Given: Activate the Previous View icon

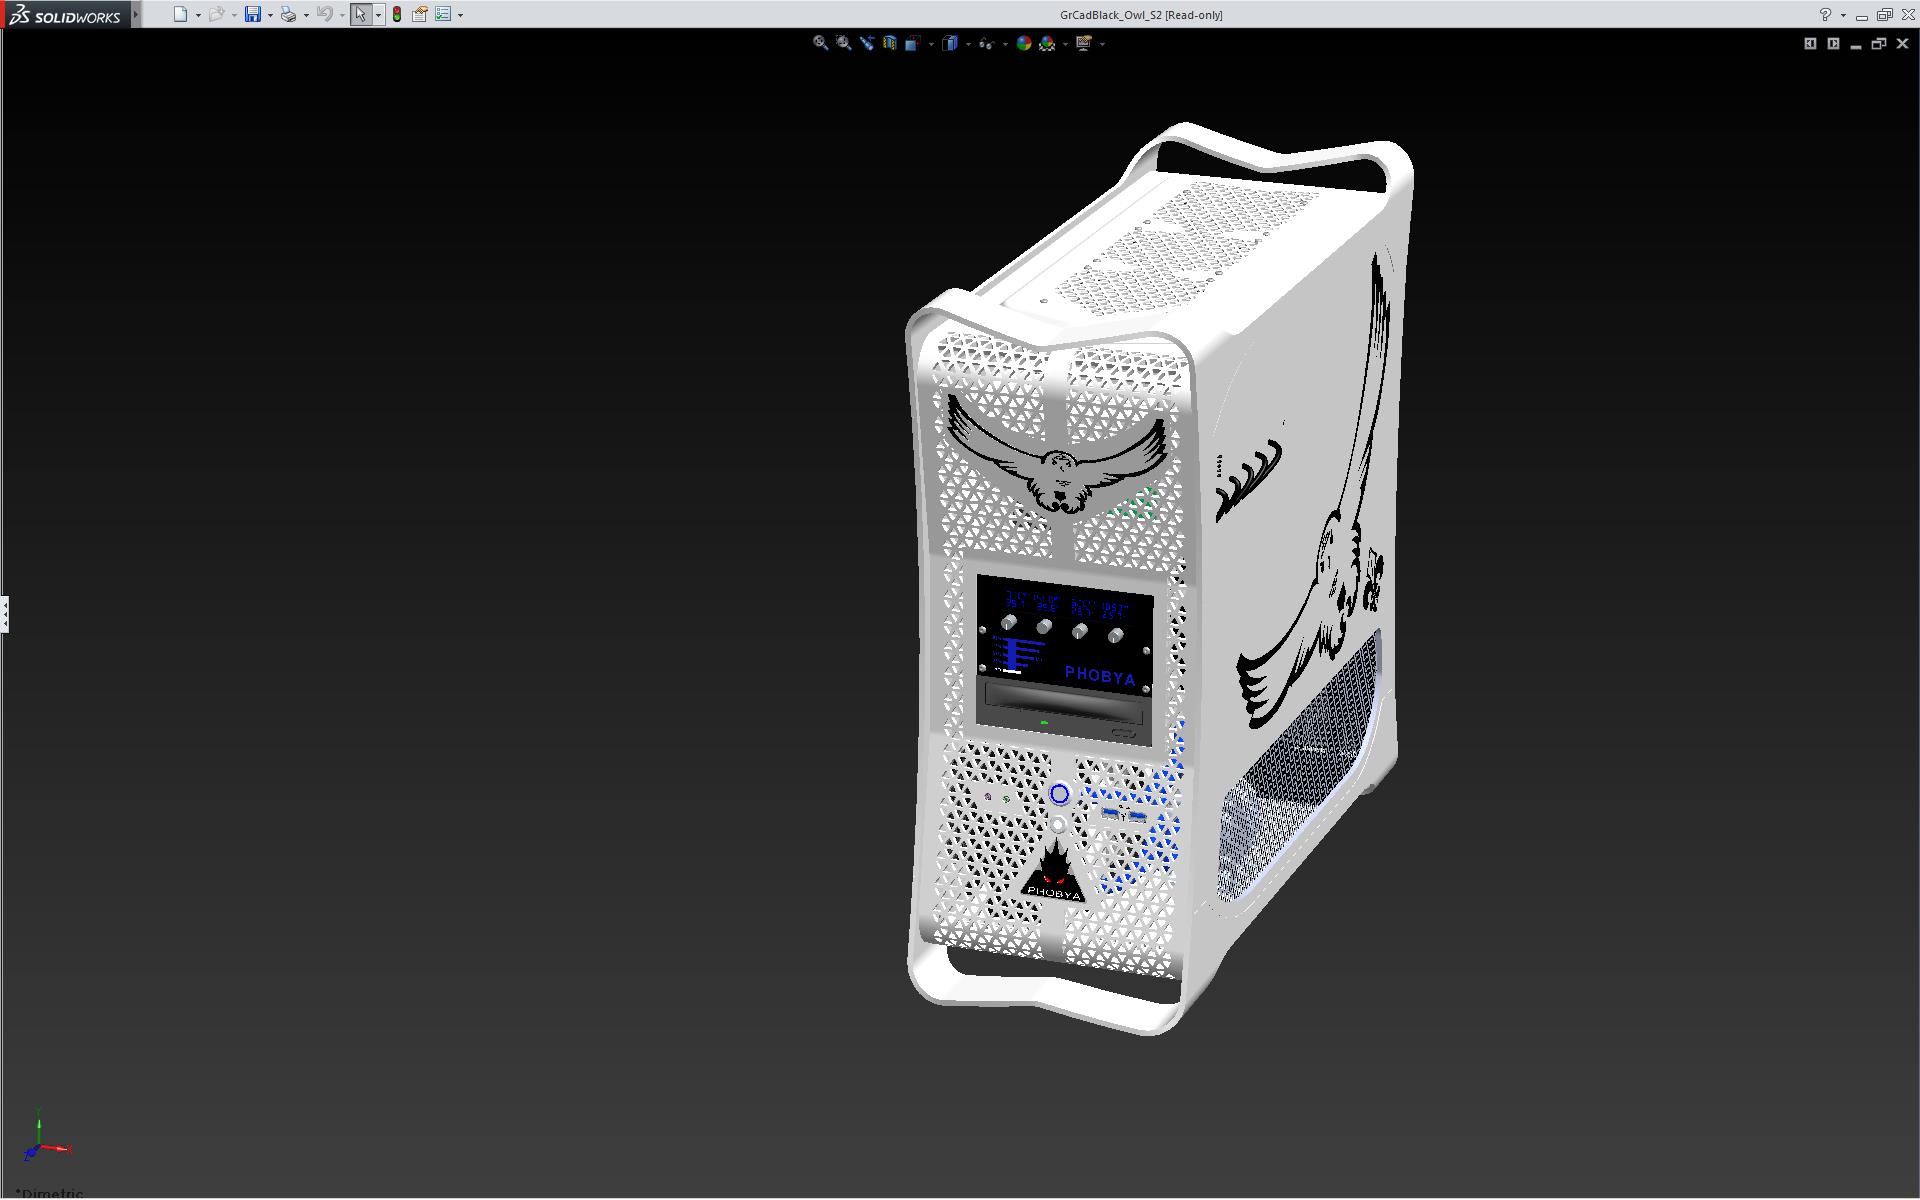Looking at the screenshot, I should [x=866, y=43].
